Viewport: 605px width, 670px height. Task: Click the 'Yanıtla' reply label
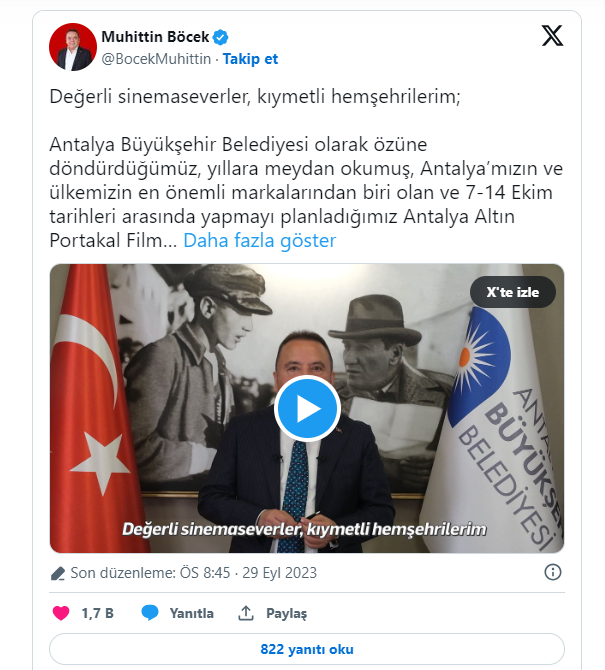pyautogui.click(x=191, y=613)
